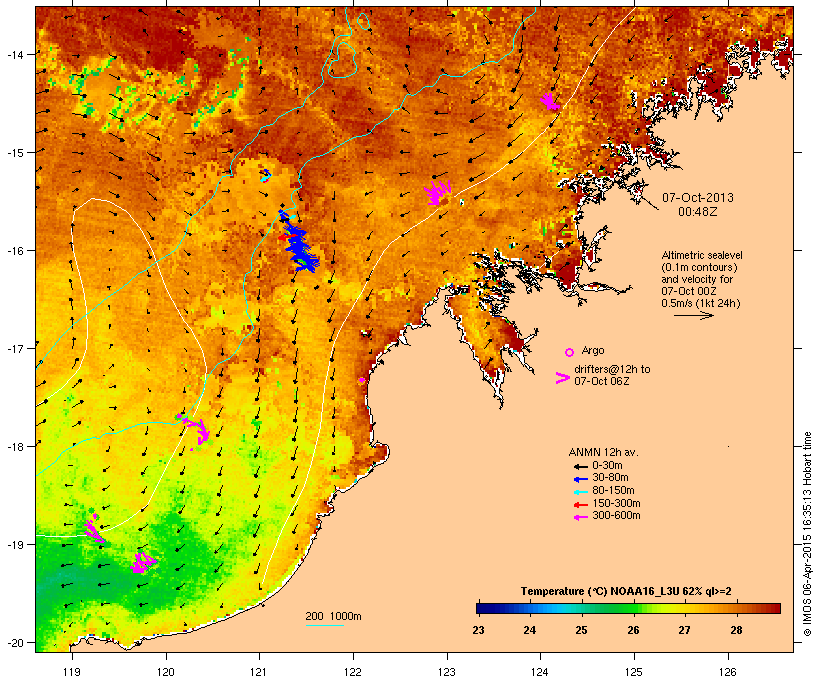Click the vertical IMOS copyright timestamp text
Screen dimensions: 820x680
click(x=807, y=534)
